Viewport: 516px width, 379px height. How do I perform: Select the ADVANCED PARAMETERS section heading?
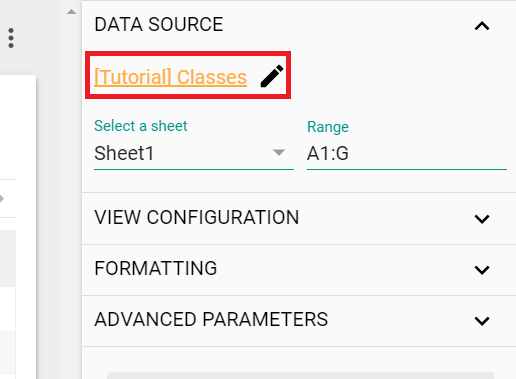211,320
